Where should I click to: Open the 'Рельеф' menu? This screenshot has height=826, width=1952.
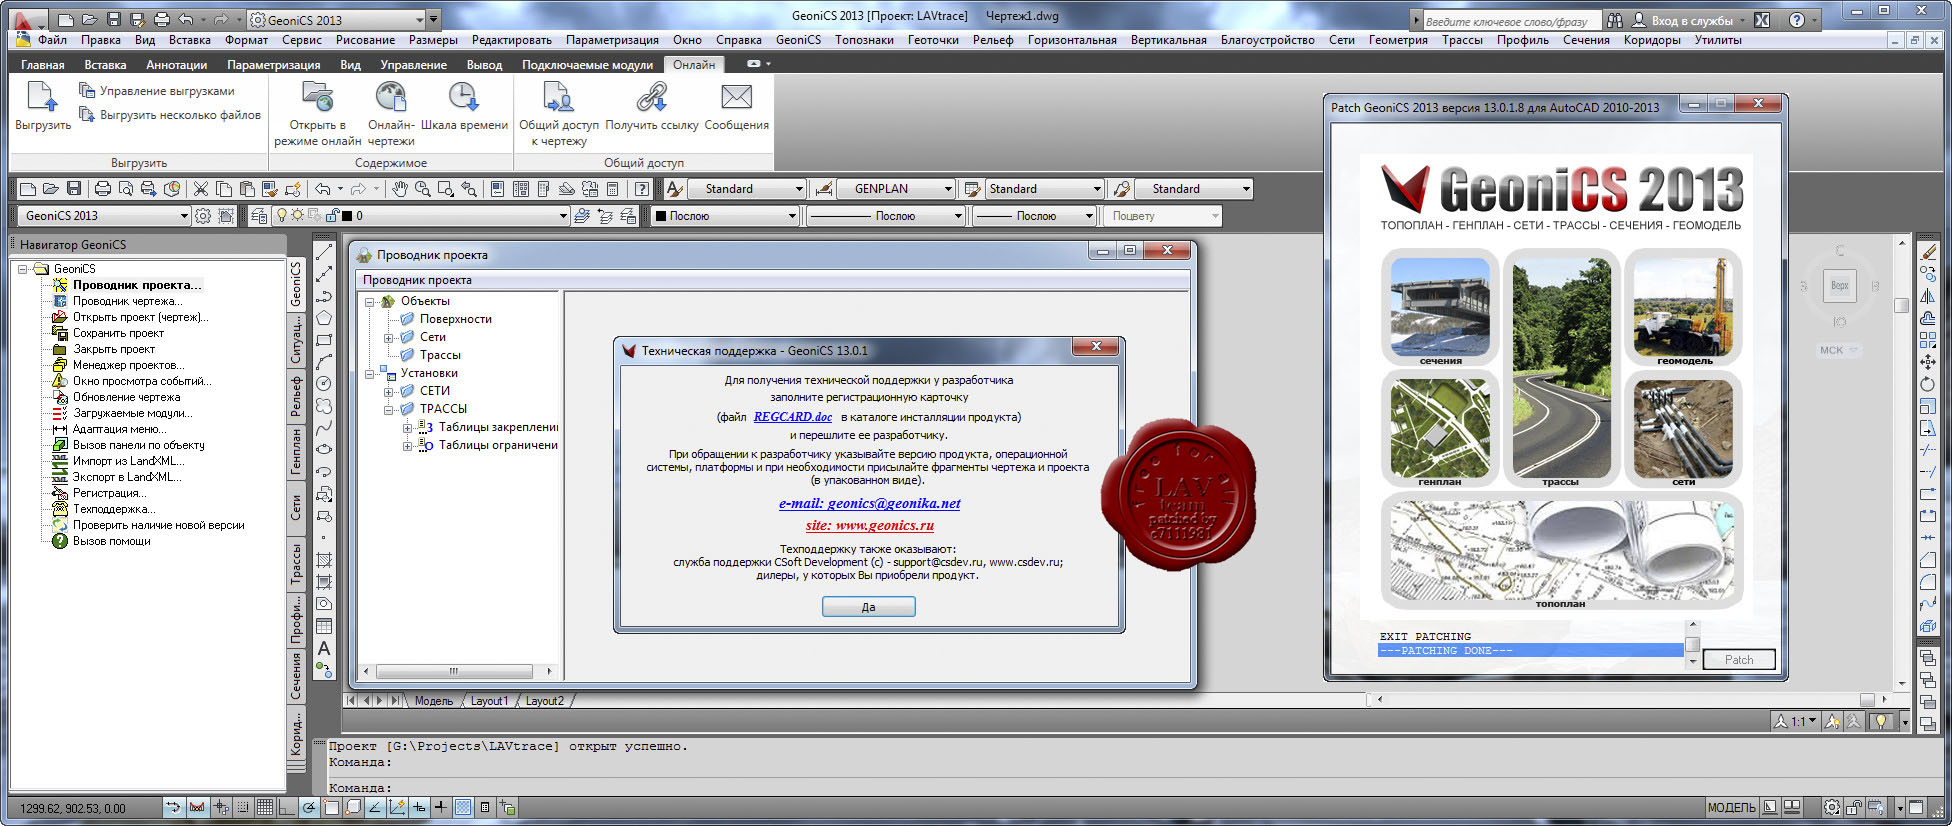click(x=992, y=40)
